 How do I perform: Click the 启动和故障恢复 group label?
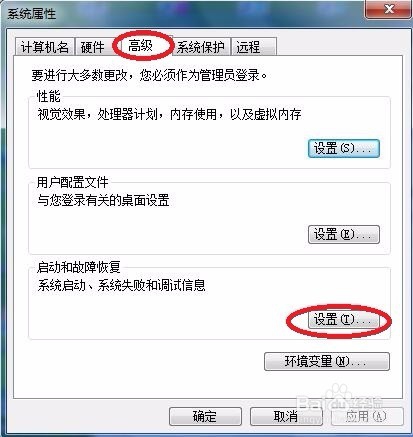79,267
